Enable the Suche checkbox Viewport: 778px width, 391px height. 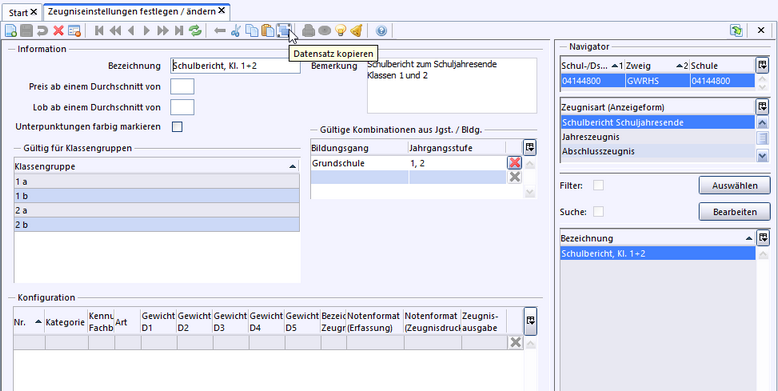(599, 212)
